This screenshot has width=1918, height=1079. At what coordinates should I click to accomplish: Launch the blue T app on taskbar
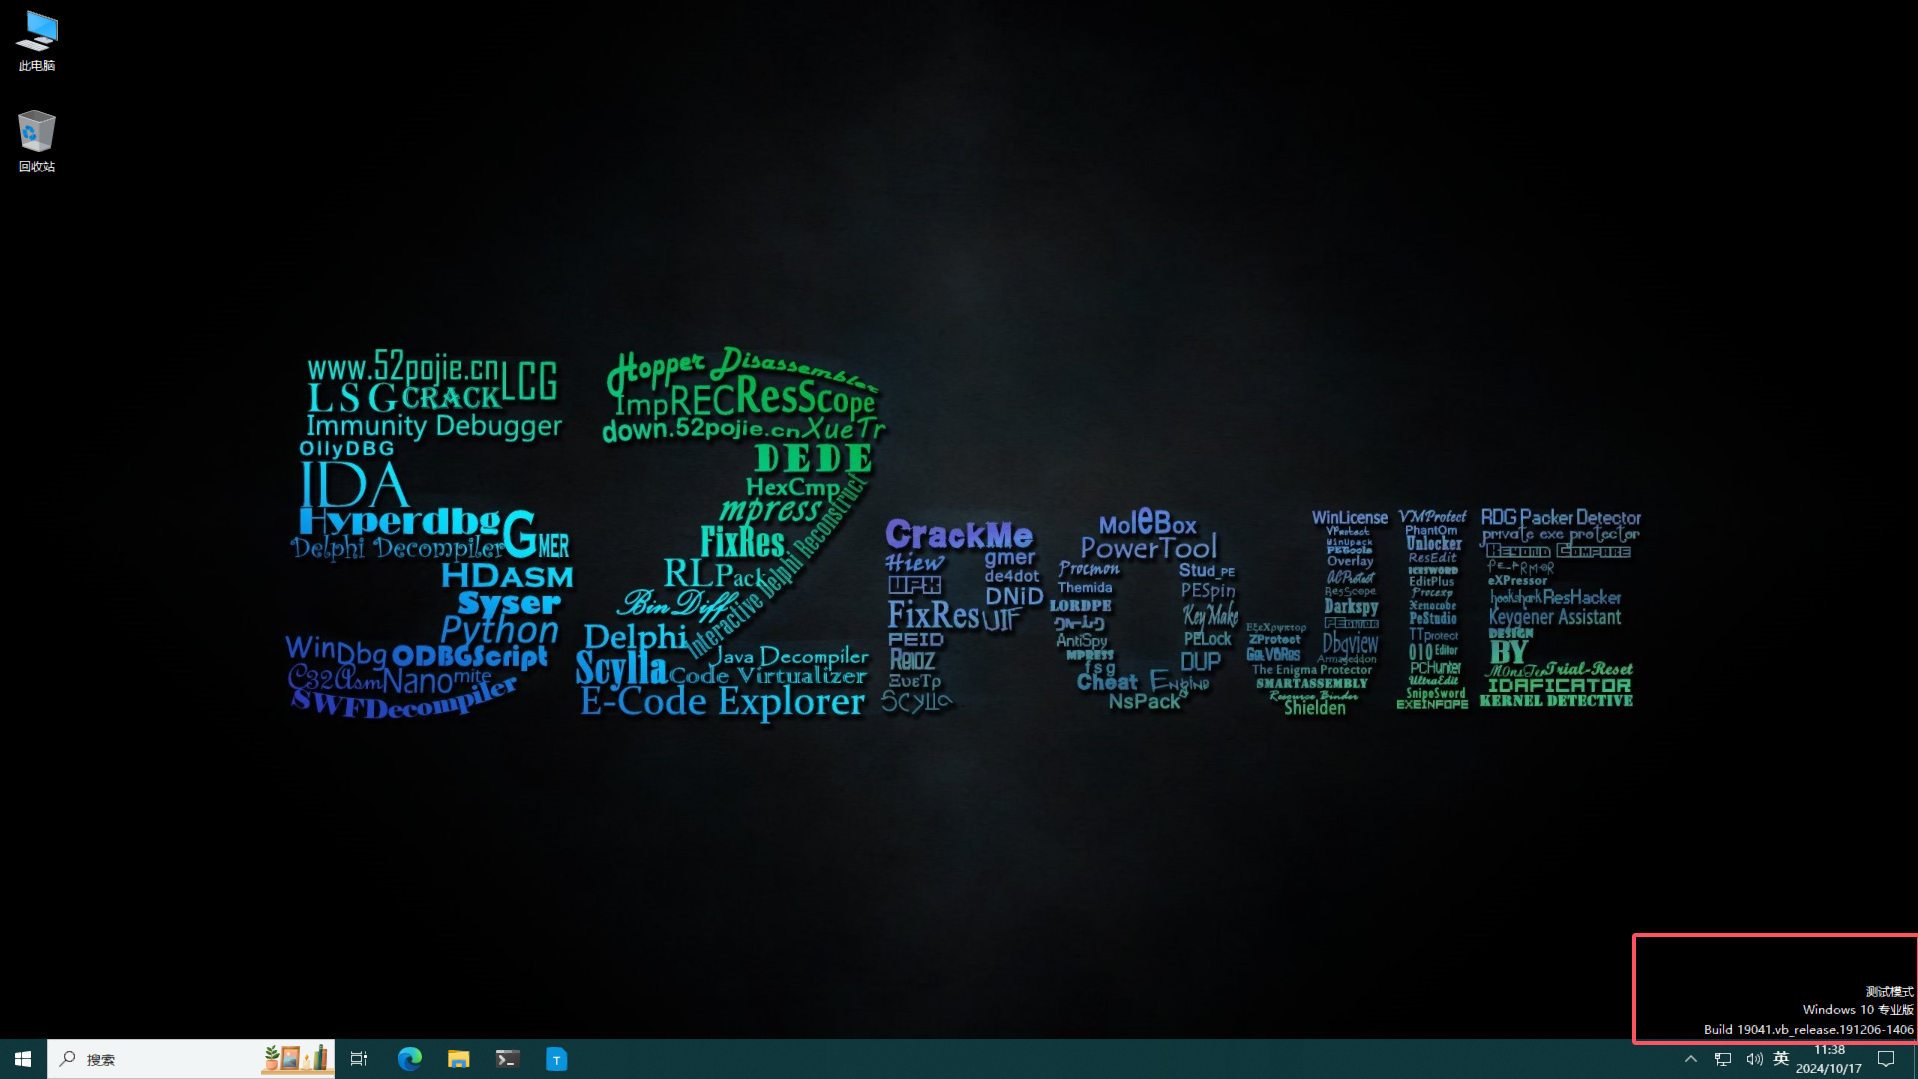pyautogui.click(x=556, y=1059)
